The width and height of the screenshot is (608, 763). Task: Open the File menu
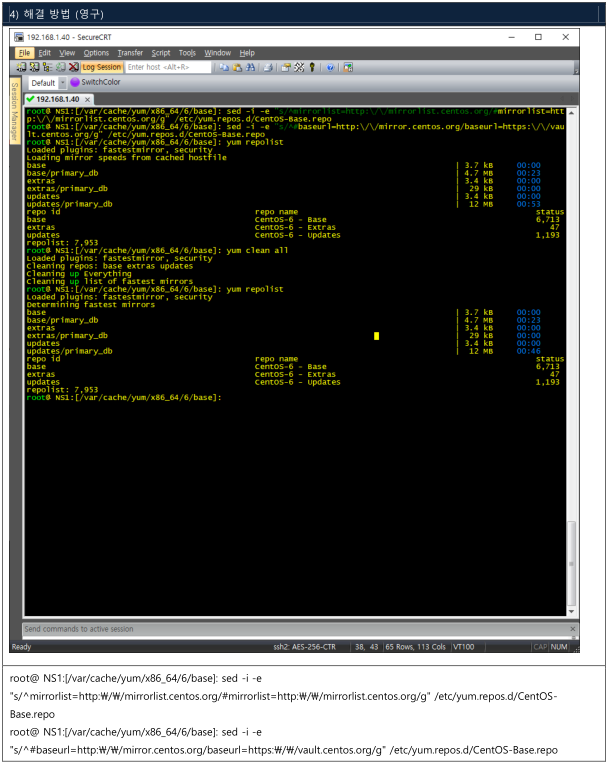pos(25,53)
